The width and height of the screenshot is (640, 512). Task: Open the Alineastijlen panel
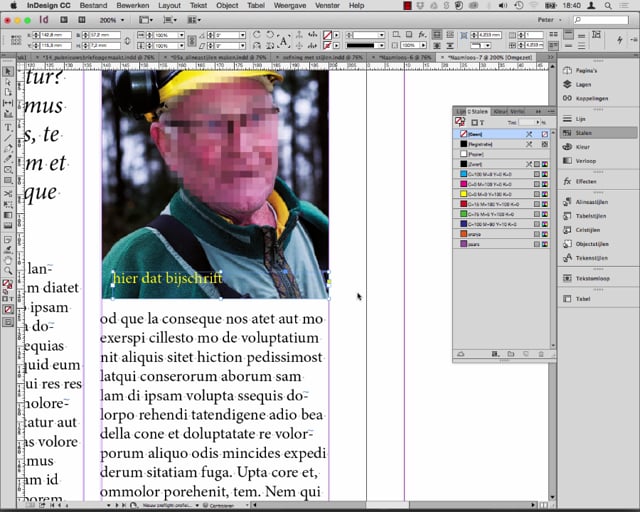click(592, 202)
